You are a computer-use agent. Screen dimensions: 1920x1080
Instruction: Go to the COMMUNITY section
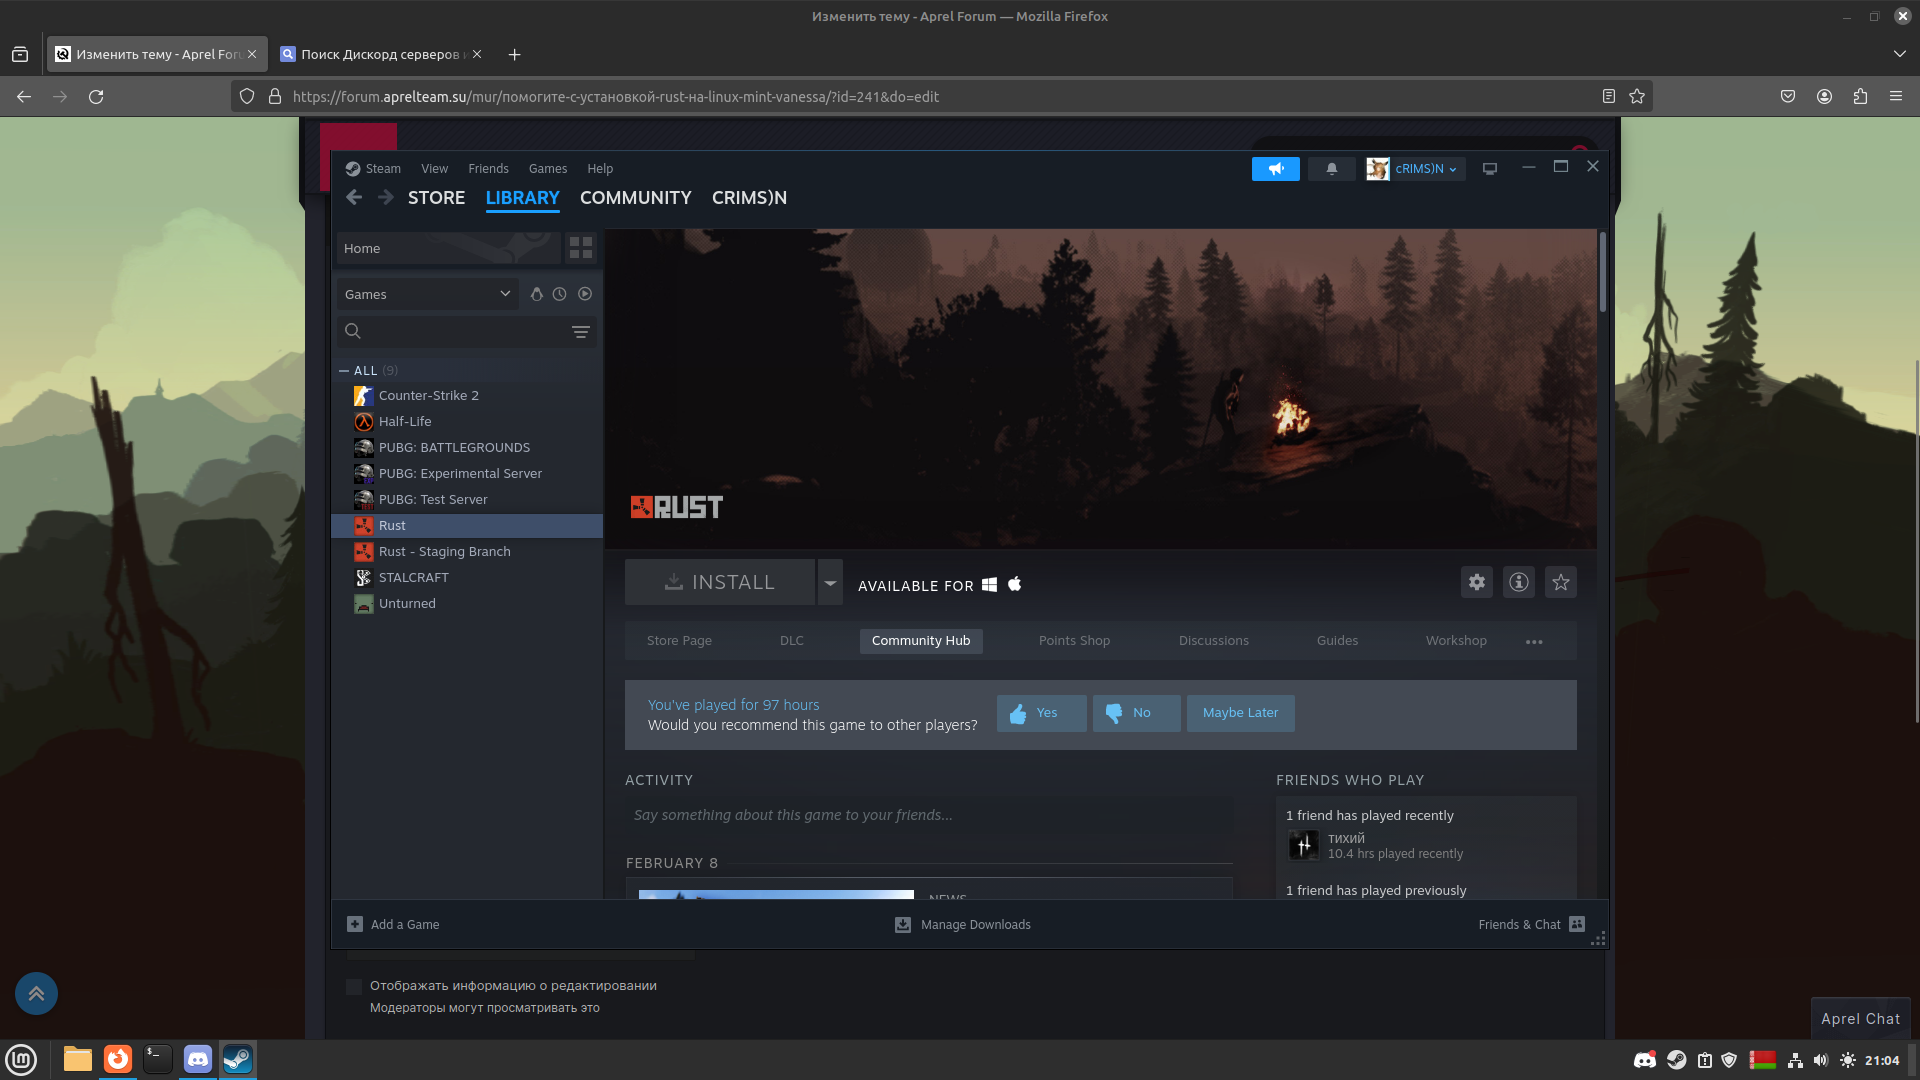(636, 198)
